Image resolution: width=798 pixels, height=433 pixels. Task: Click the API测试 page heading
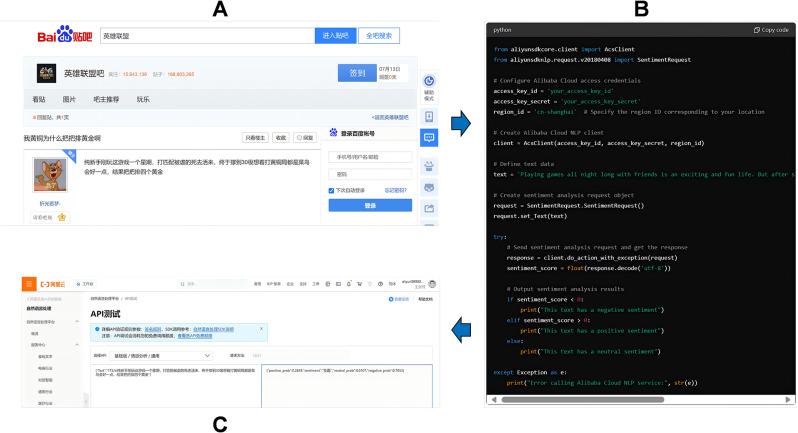(x=105, y=314)
